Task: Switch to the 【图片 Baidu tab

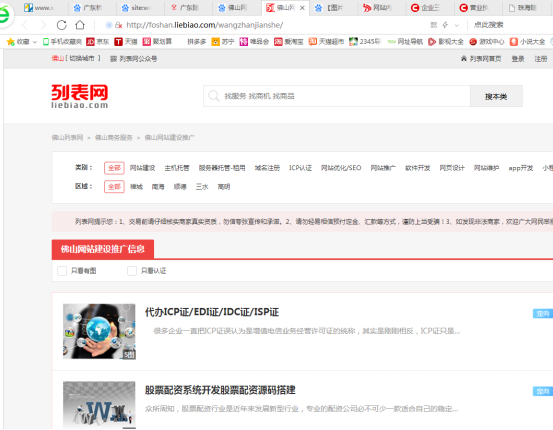Action: (x=333, y=8)
